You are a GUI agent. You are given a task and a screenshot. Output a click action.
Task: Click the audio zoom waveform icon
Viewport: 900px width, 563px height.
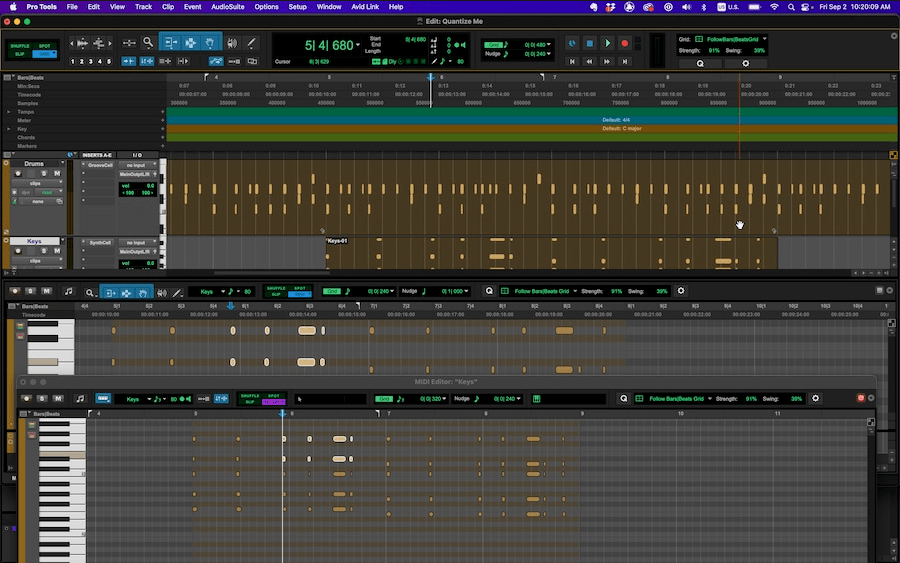(x=82, y=43)
